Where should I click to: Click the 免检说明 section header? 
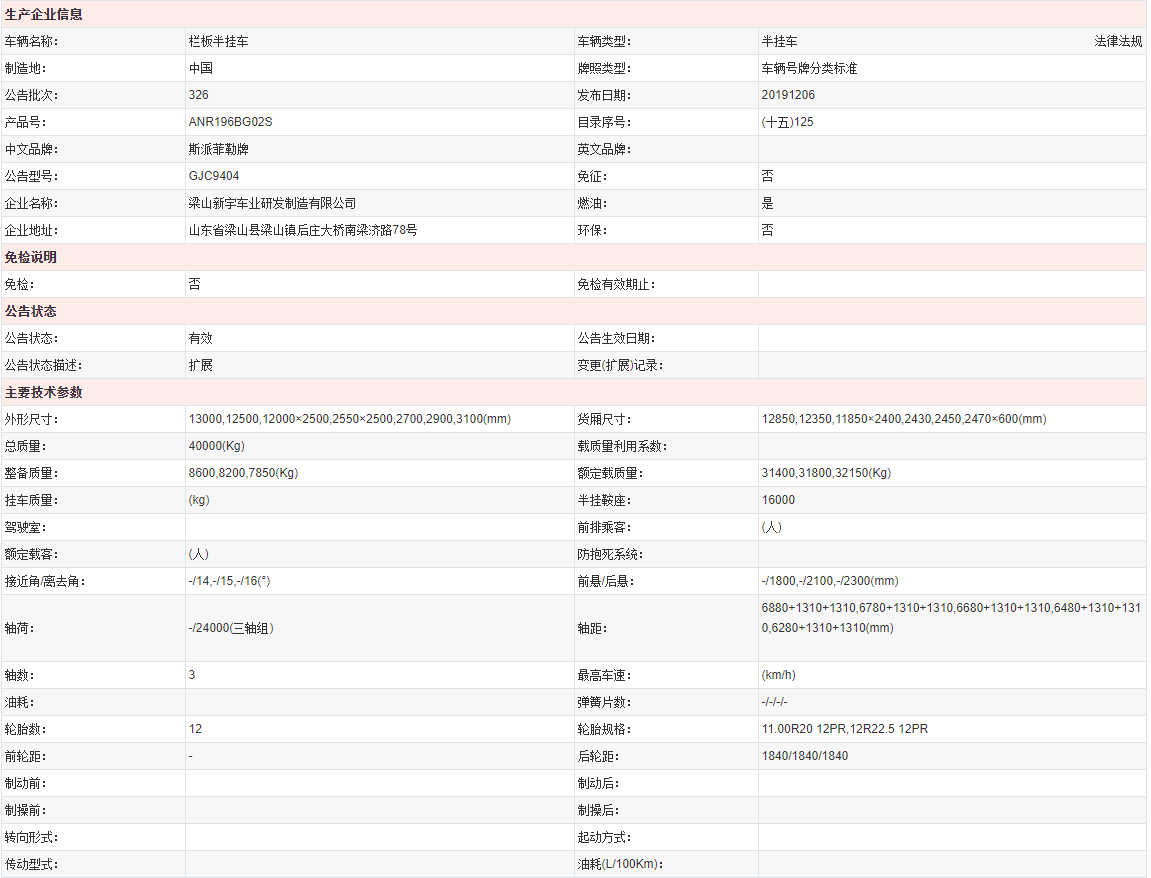point(31,258)
